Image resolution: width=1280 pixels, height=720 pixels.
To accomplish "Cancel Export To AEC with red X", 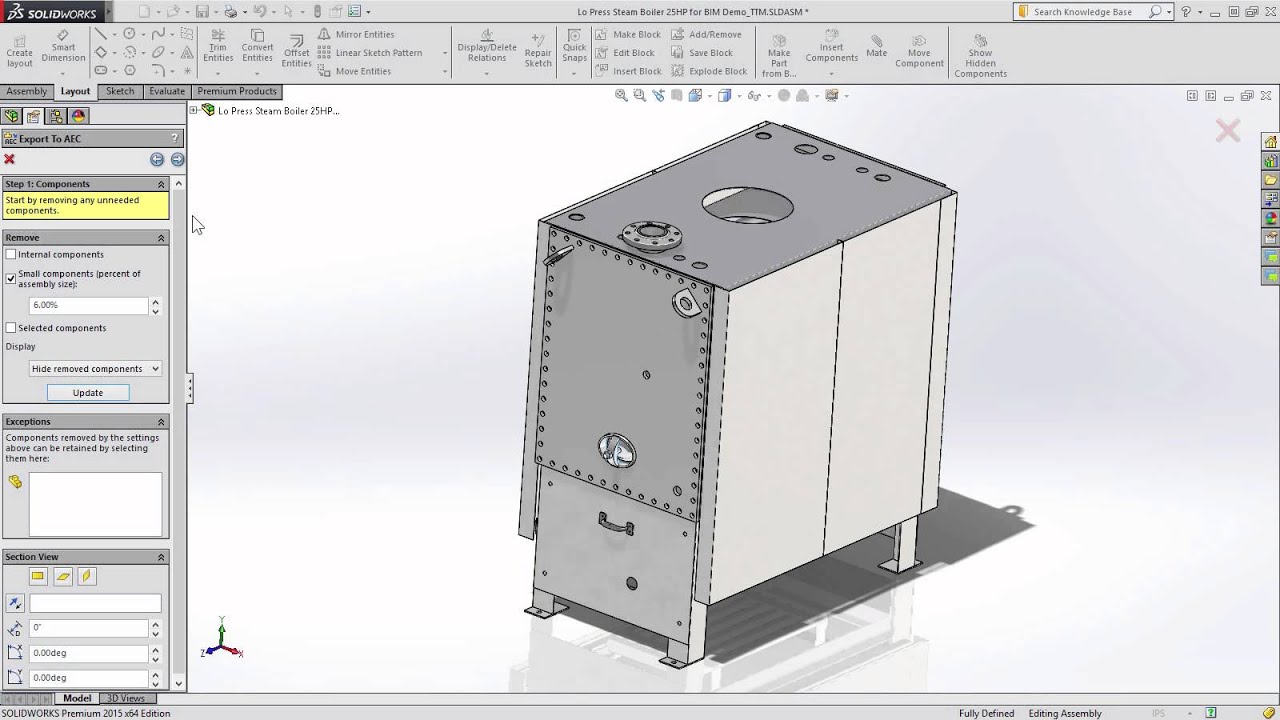I will (x=10, y=159).
